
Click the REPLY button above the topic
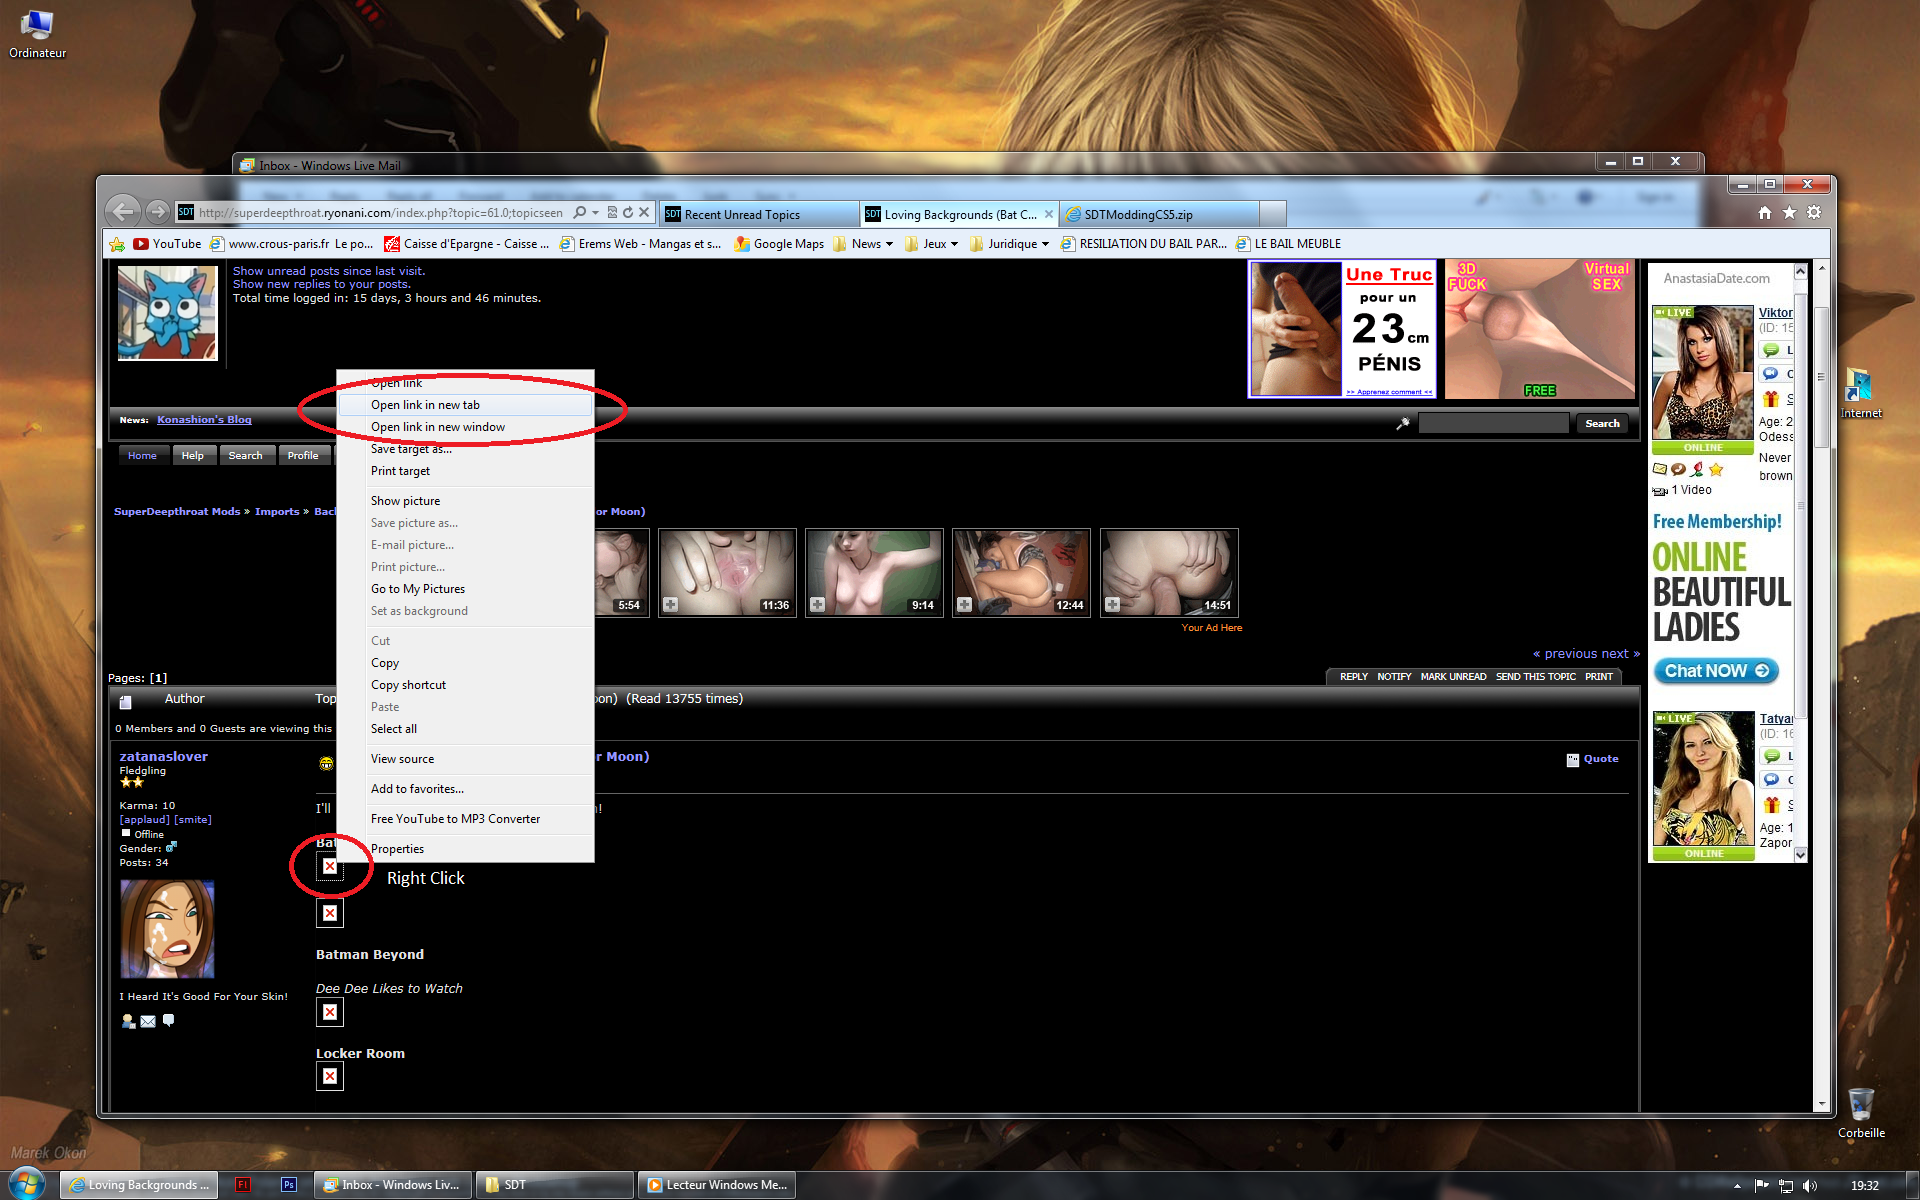(1353, 677)
